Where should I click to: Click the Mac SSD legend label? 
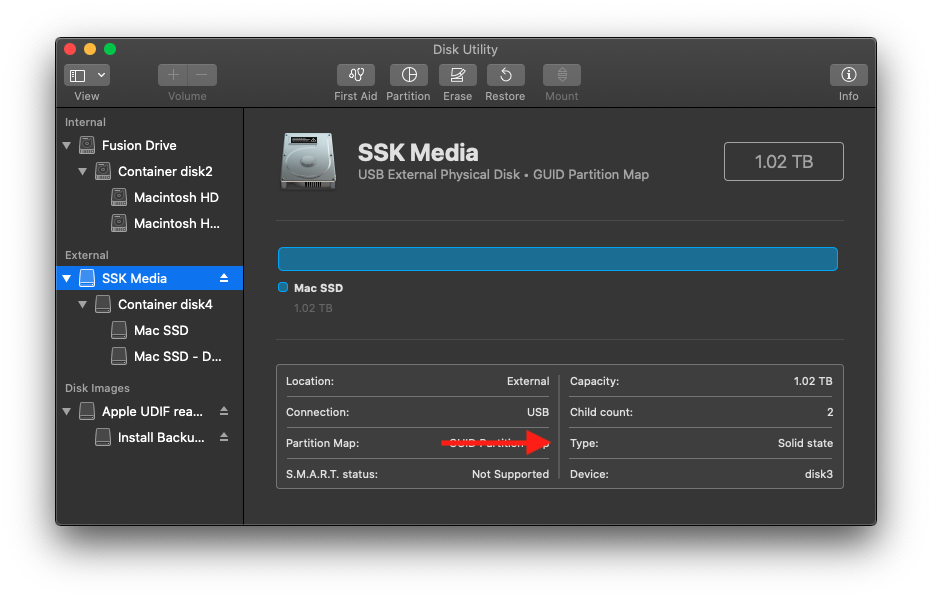319,288
